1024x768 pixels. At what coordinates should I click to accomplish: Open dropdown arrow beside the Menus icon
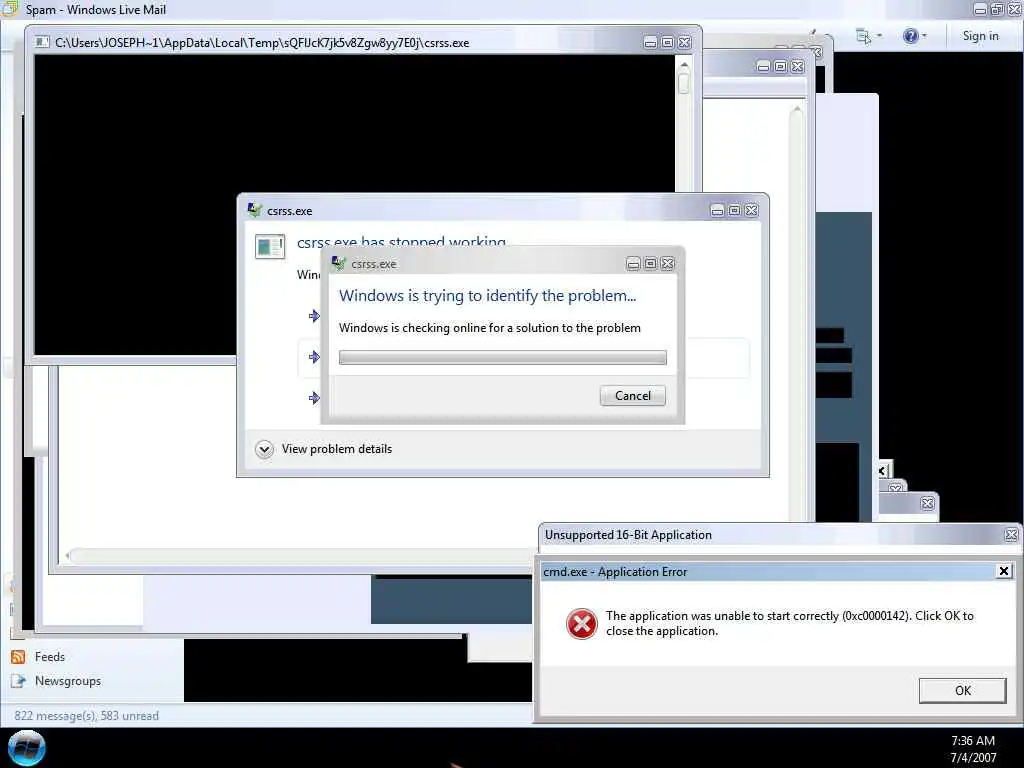[879, 36]
